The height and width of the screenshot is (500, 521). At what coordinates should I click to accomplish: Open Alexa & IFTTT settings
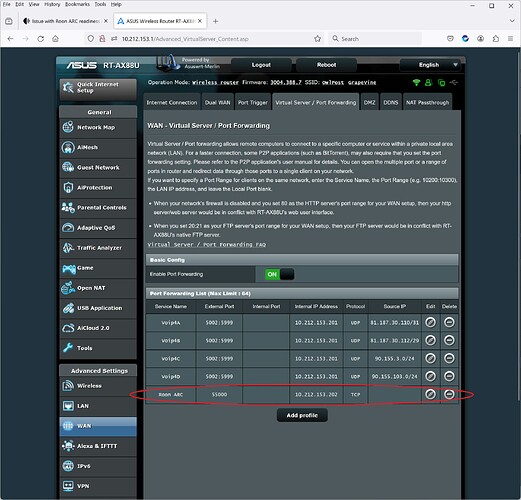coord(98,446)
